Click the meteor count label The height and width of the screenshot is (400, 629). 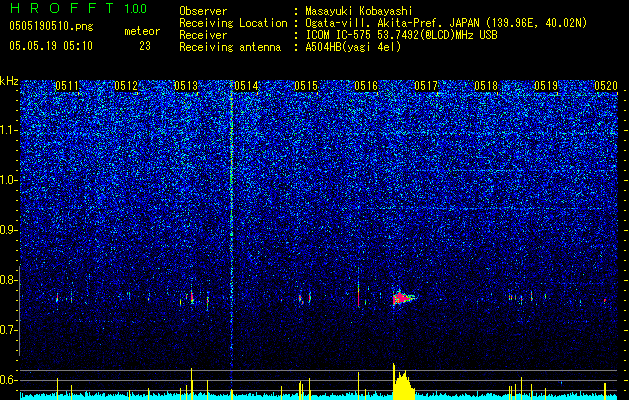pos(142,31)
